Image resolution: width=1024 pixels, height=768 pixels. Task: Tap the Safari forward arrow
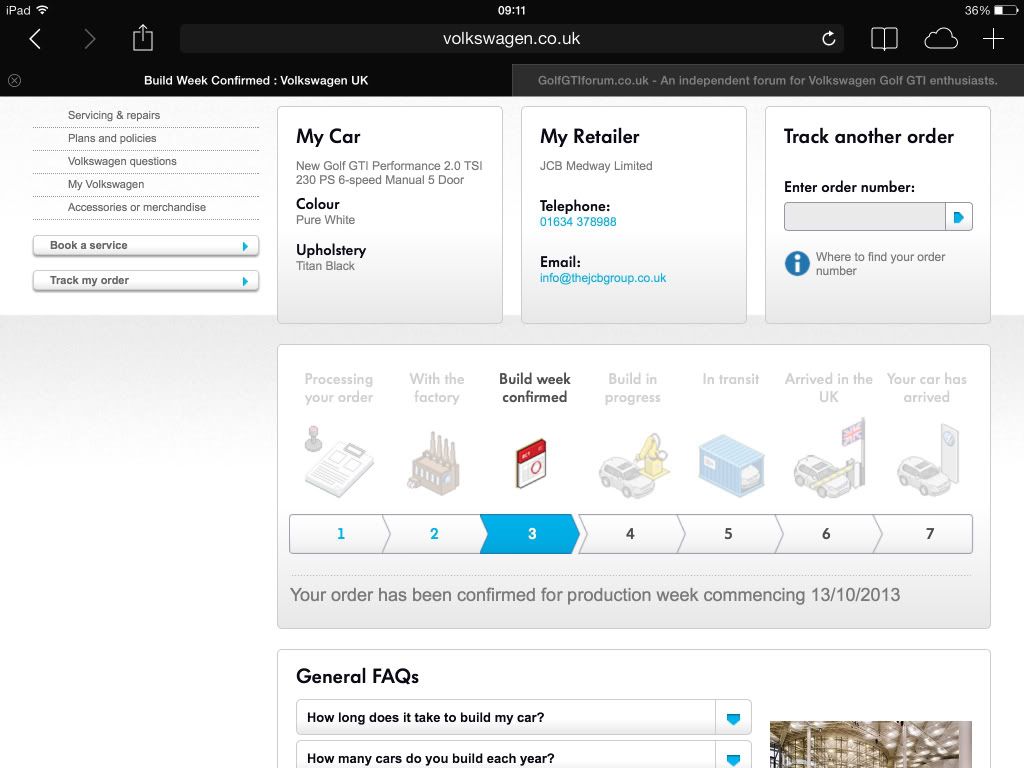click(x=89, y=39)
